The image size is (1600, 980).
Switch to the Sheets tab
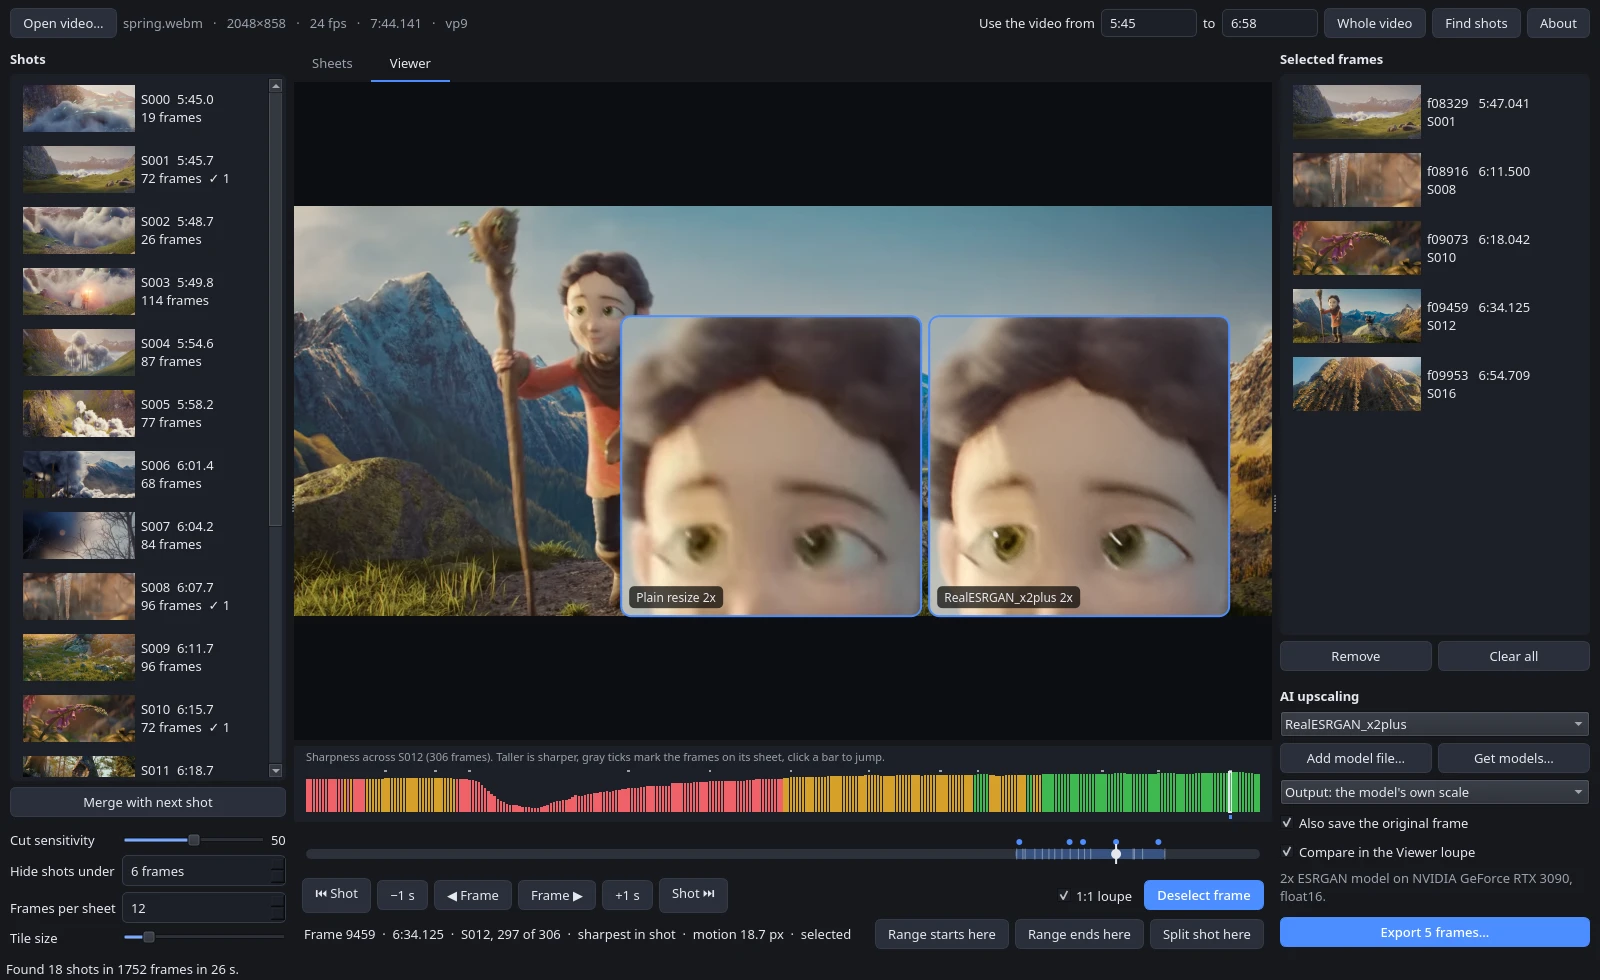point(332,64)
